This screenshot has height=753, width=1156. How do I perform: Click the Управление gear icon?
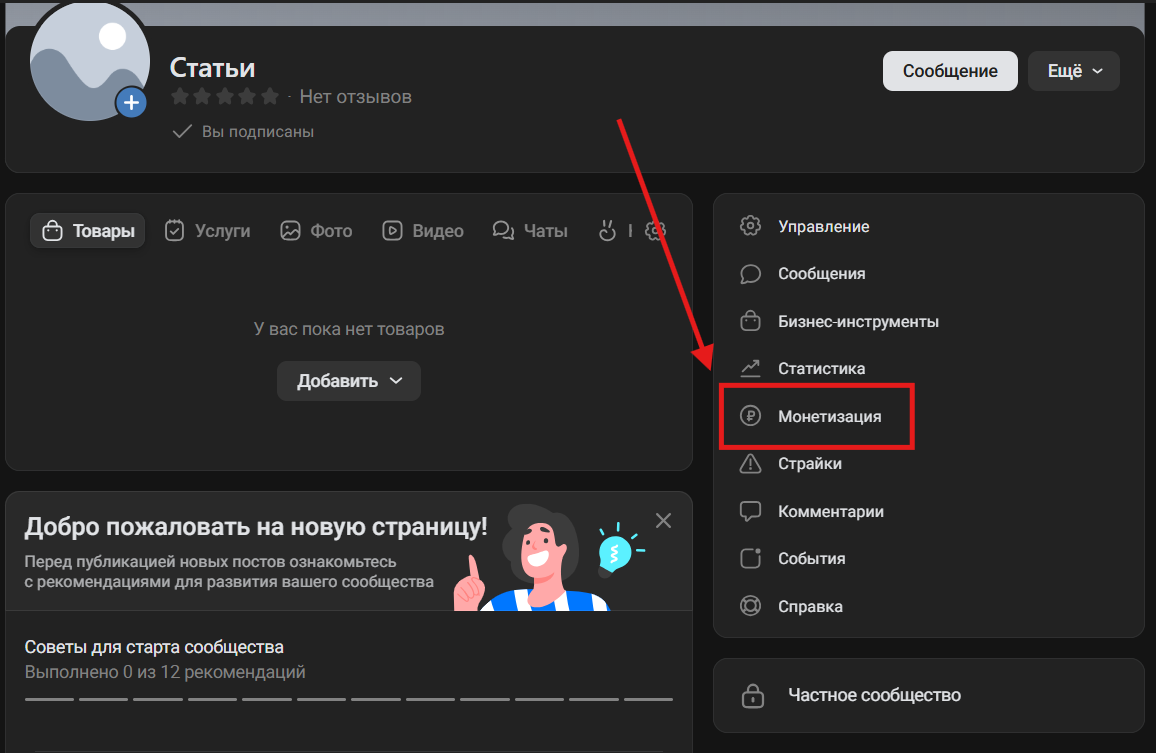pyautogui.click(x=750, y=226)
